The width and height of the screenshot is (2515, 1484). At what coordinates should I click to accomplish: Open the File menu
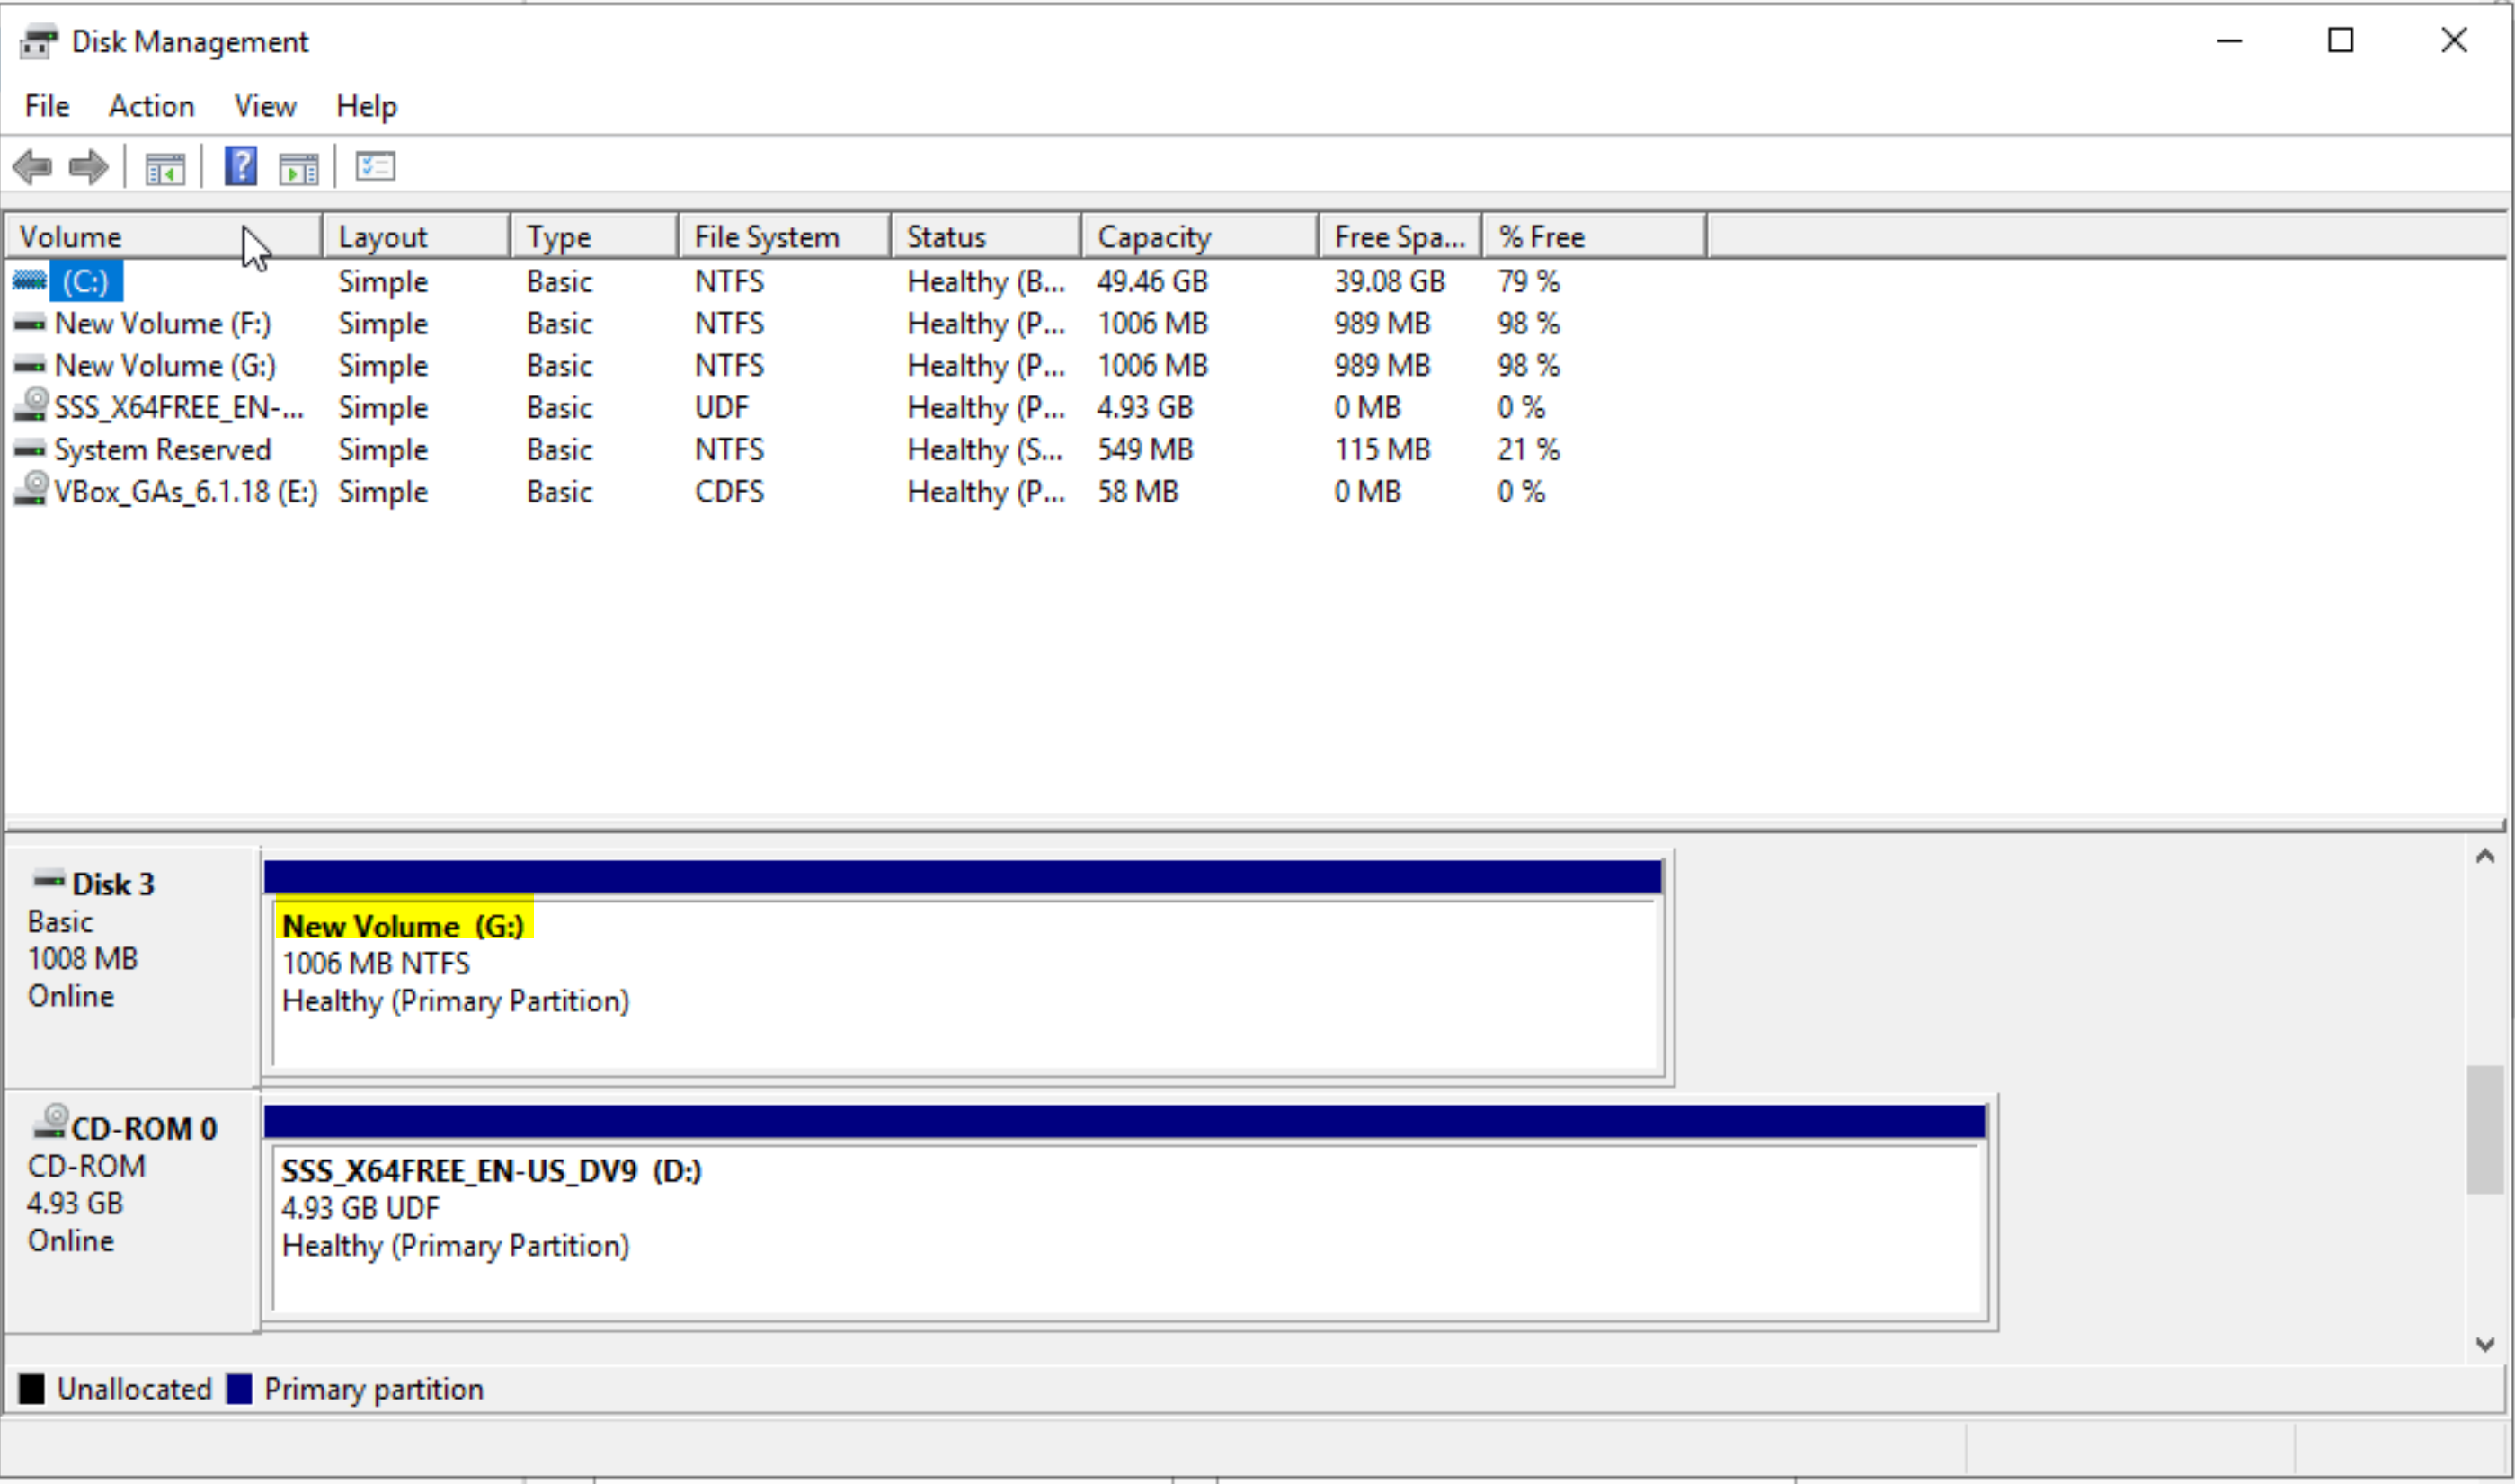47,106
